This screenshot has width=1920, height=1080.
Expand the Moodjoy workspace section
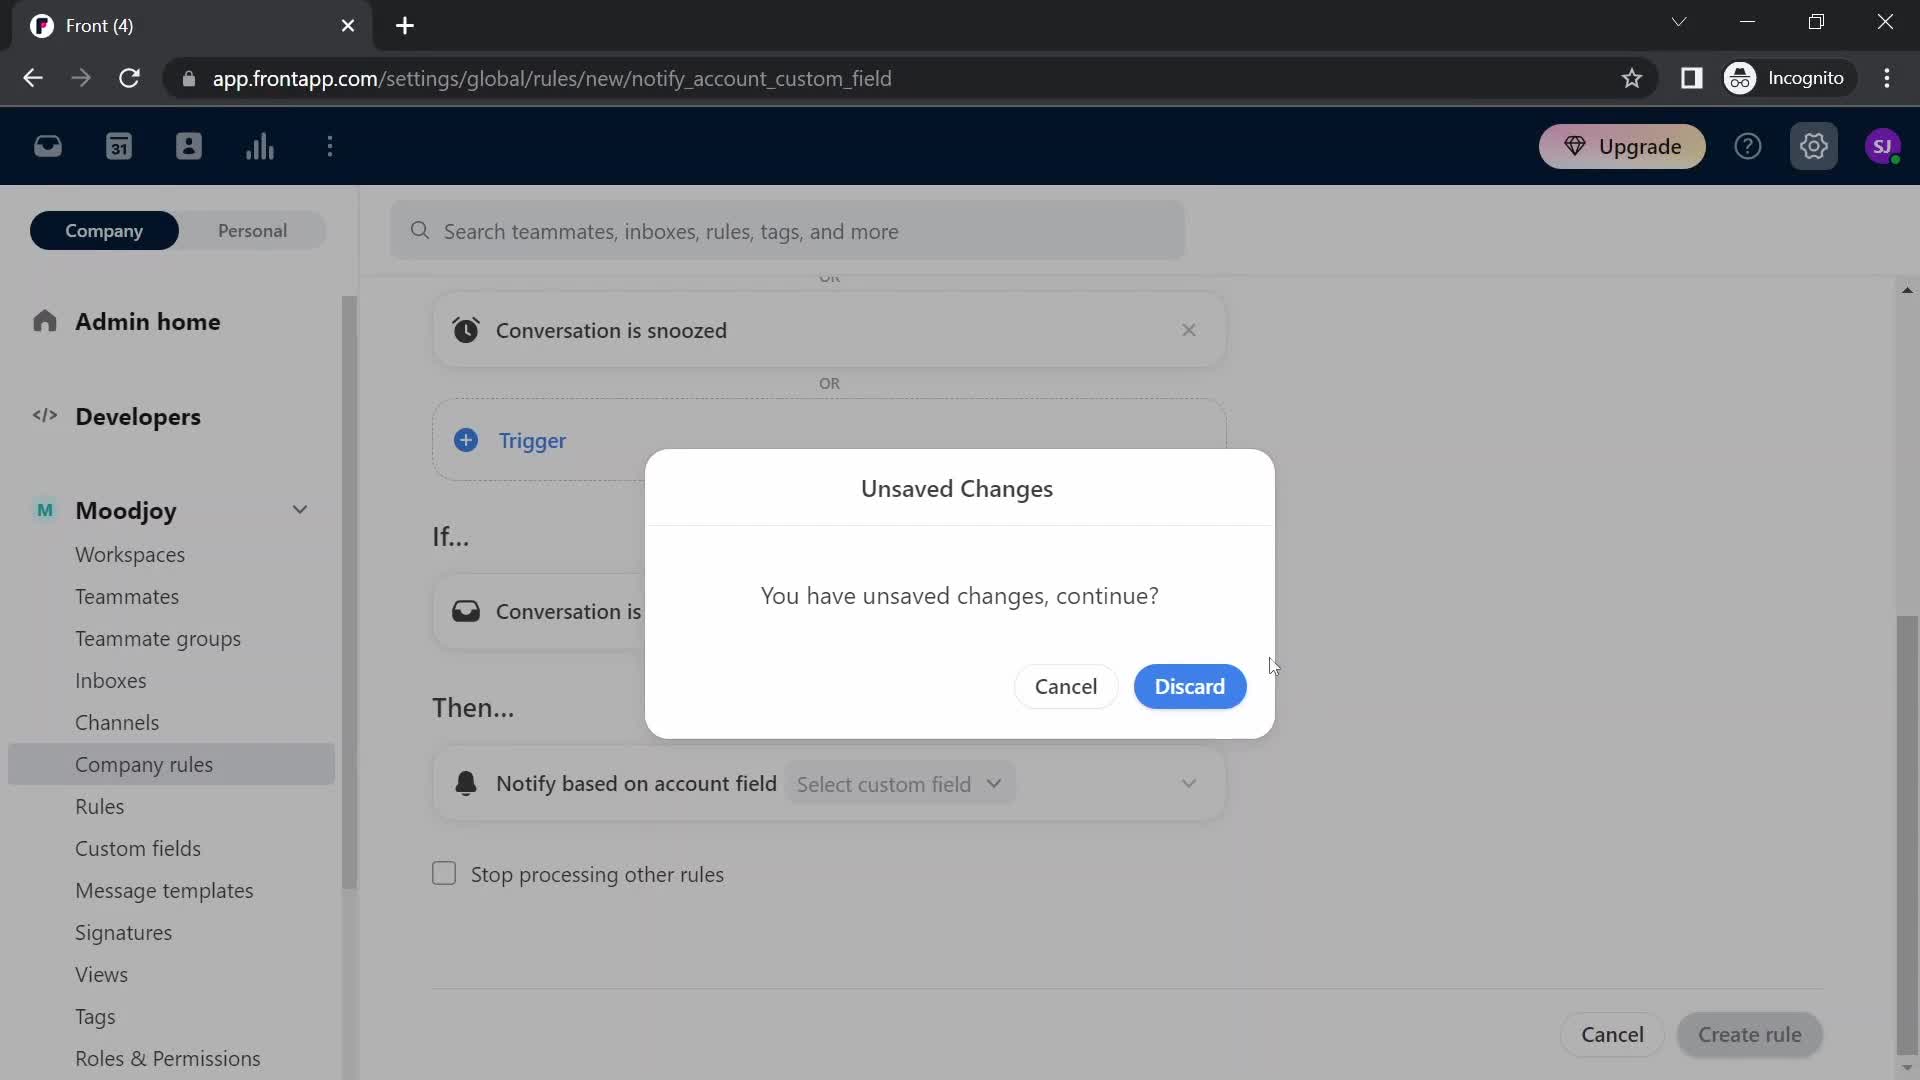click(x=299, y=509)
